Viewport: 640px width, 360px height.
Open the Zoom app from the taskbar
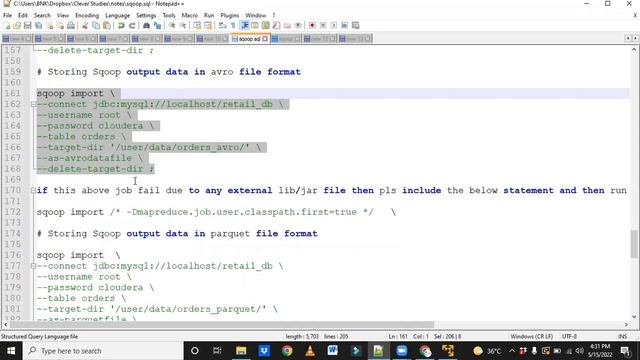click(x=402, y=351)
